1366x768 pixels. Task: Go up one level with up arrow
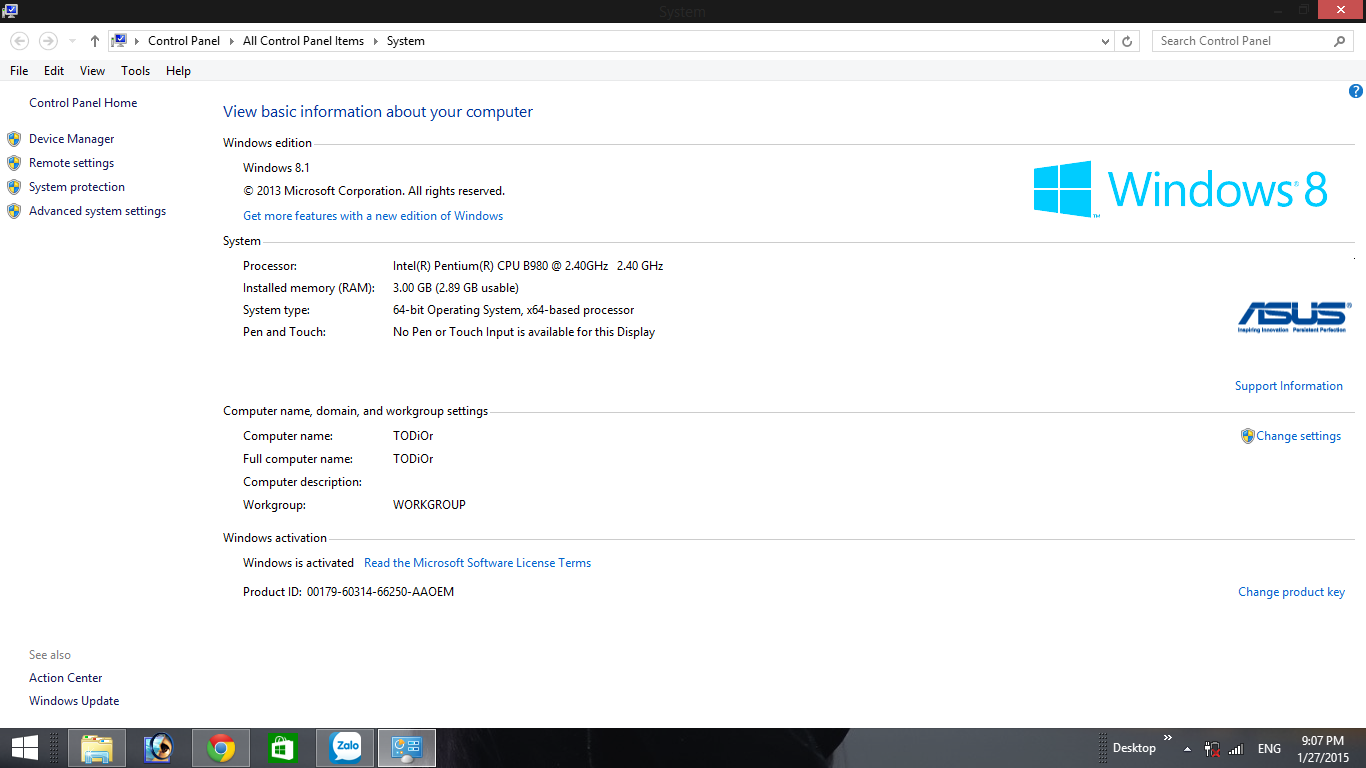point(95,41)
